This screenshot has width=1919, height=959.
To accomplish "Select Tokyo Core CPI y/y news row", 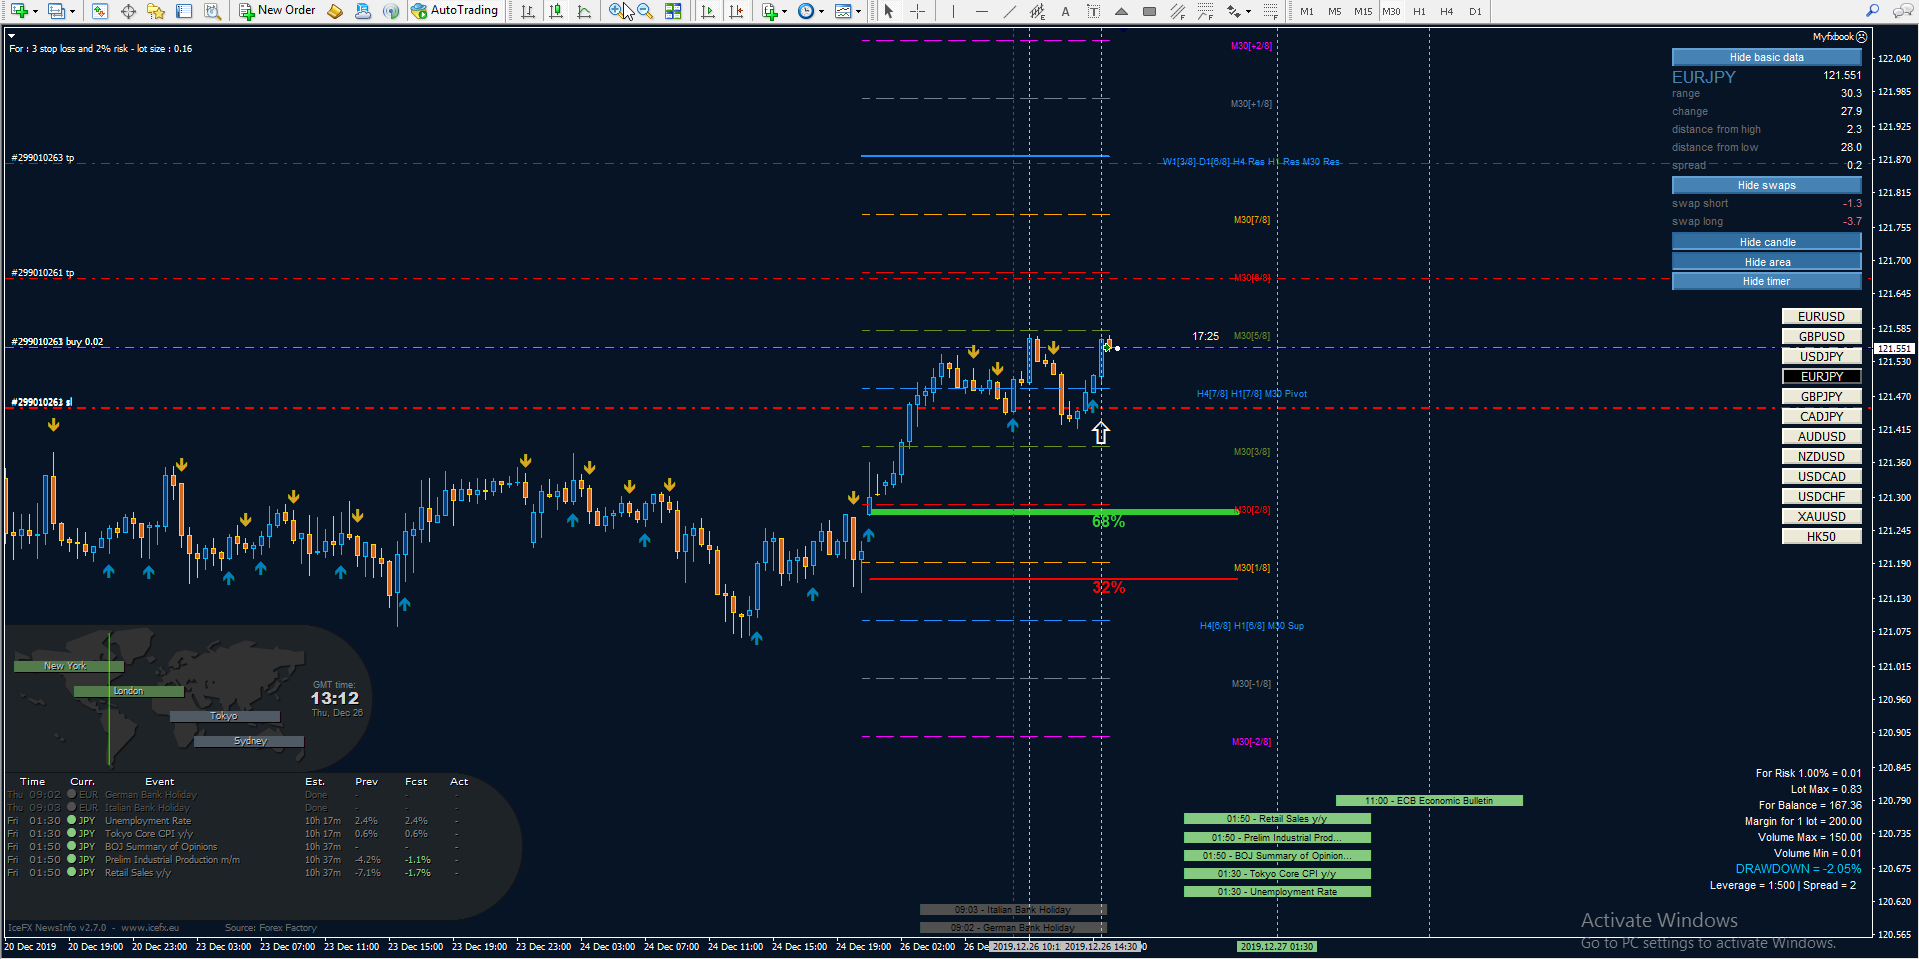I will tap(233, 833).
